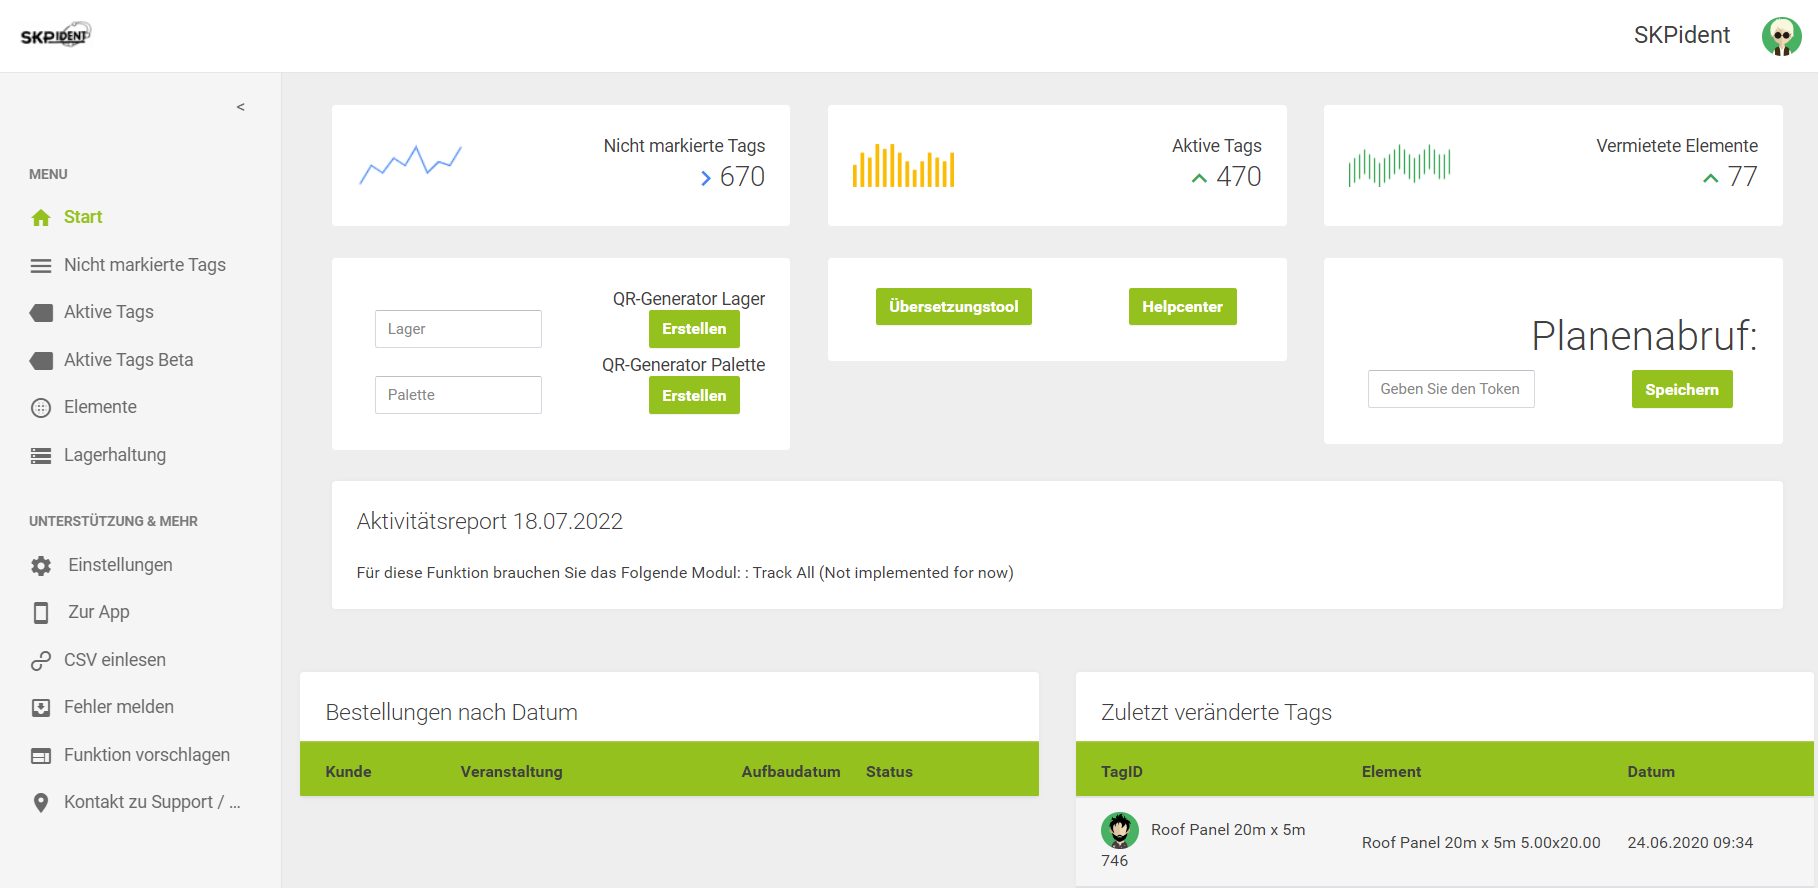Collapse the sidebar with the arrow
This screenshot has width=1818, height=888.
(x=240, y=107)
